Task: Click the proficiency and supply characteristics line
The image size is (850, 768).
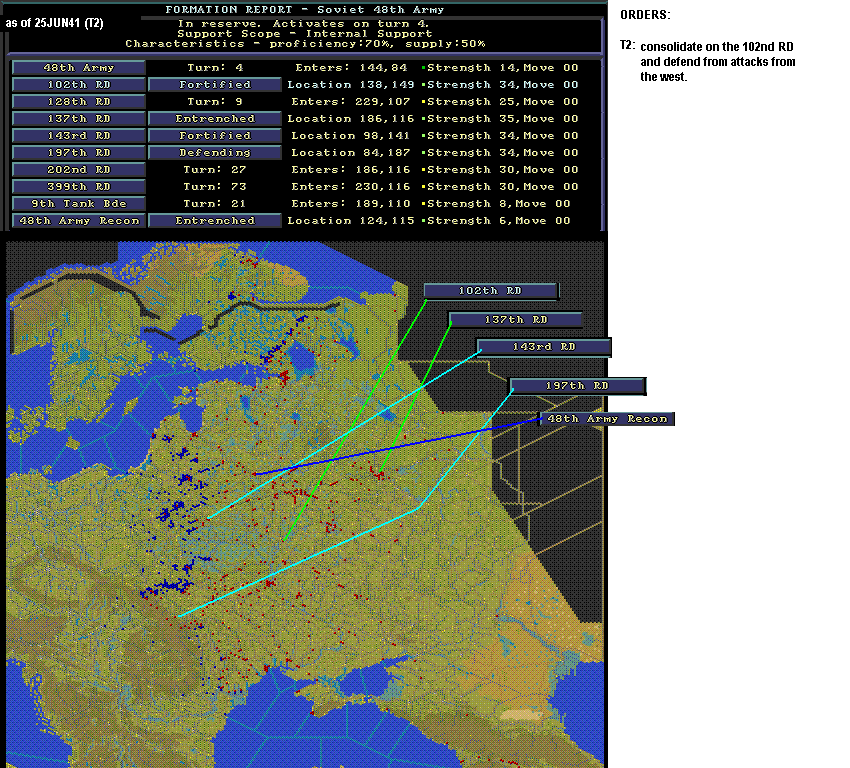Action: click(x=305, y=44)
